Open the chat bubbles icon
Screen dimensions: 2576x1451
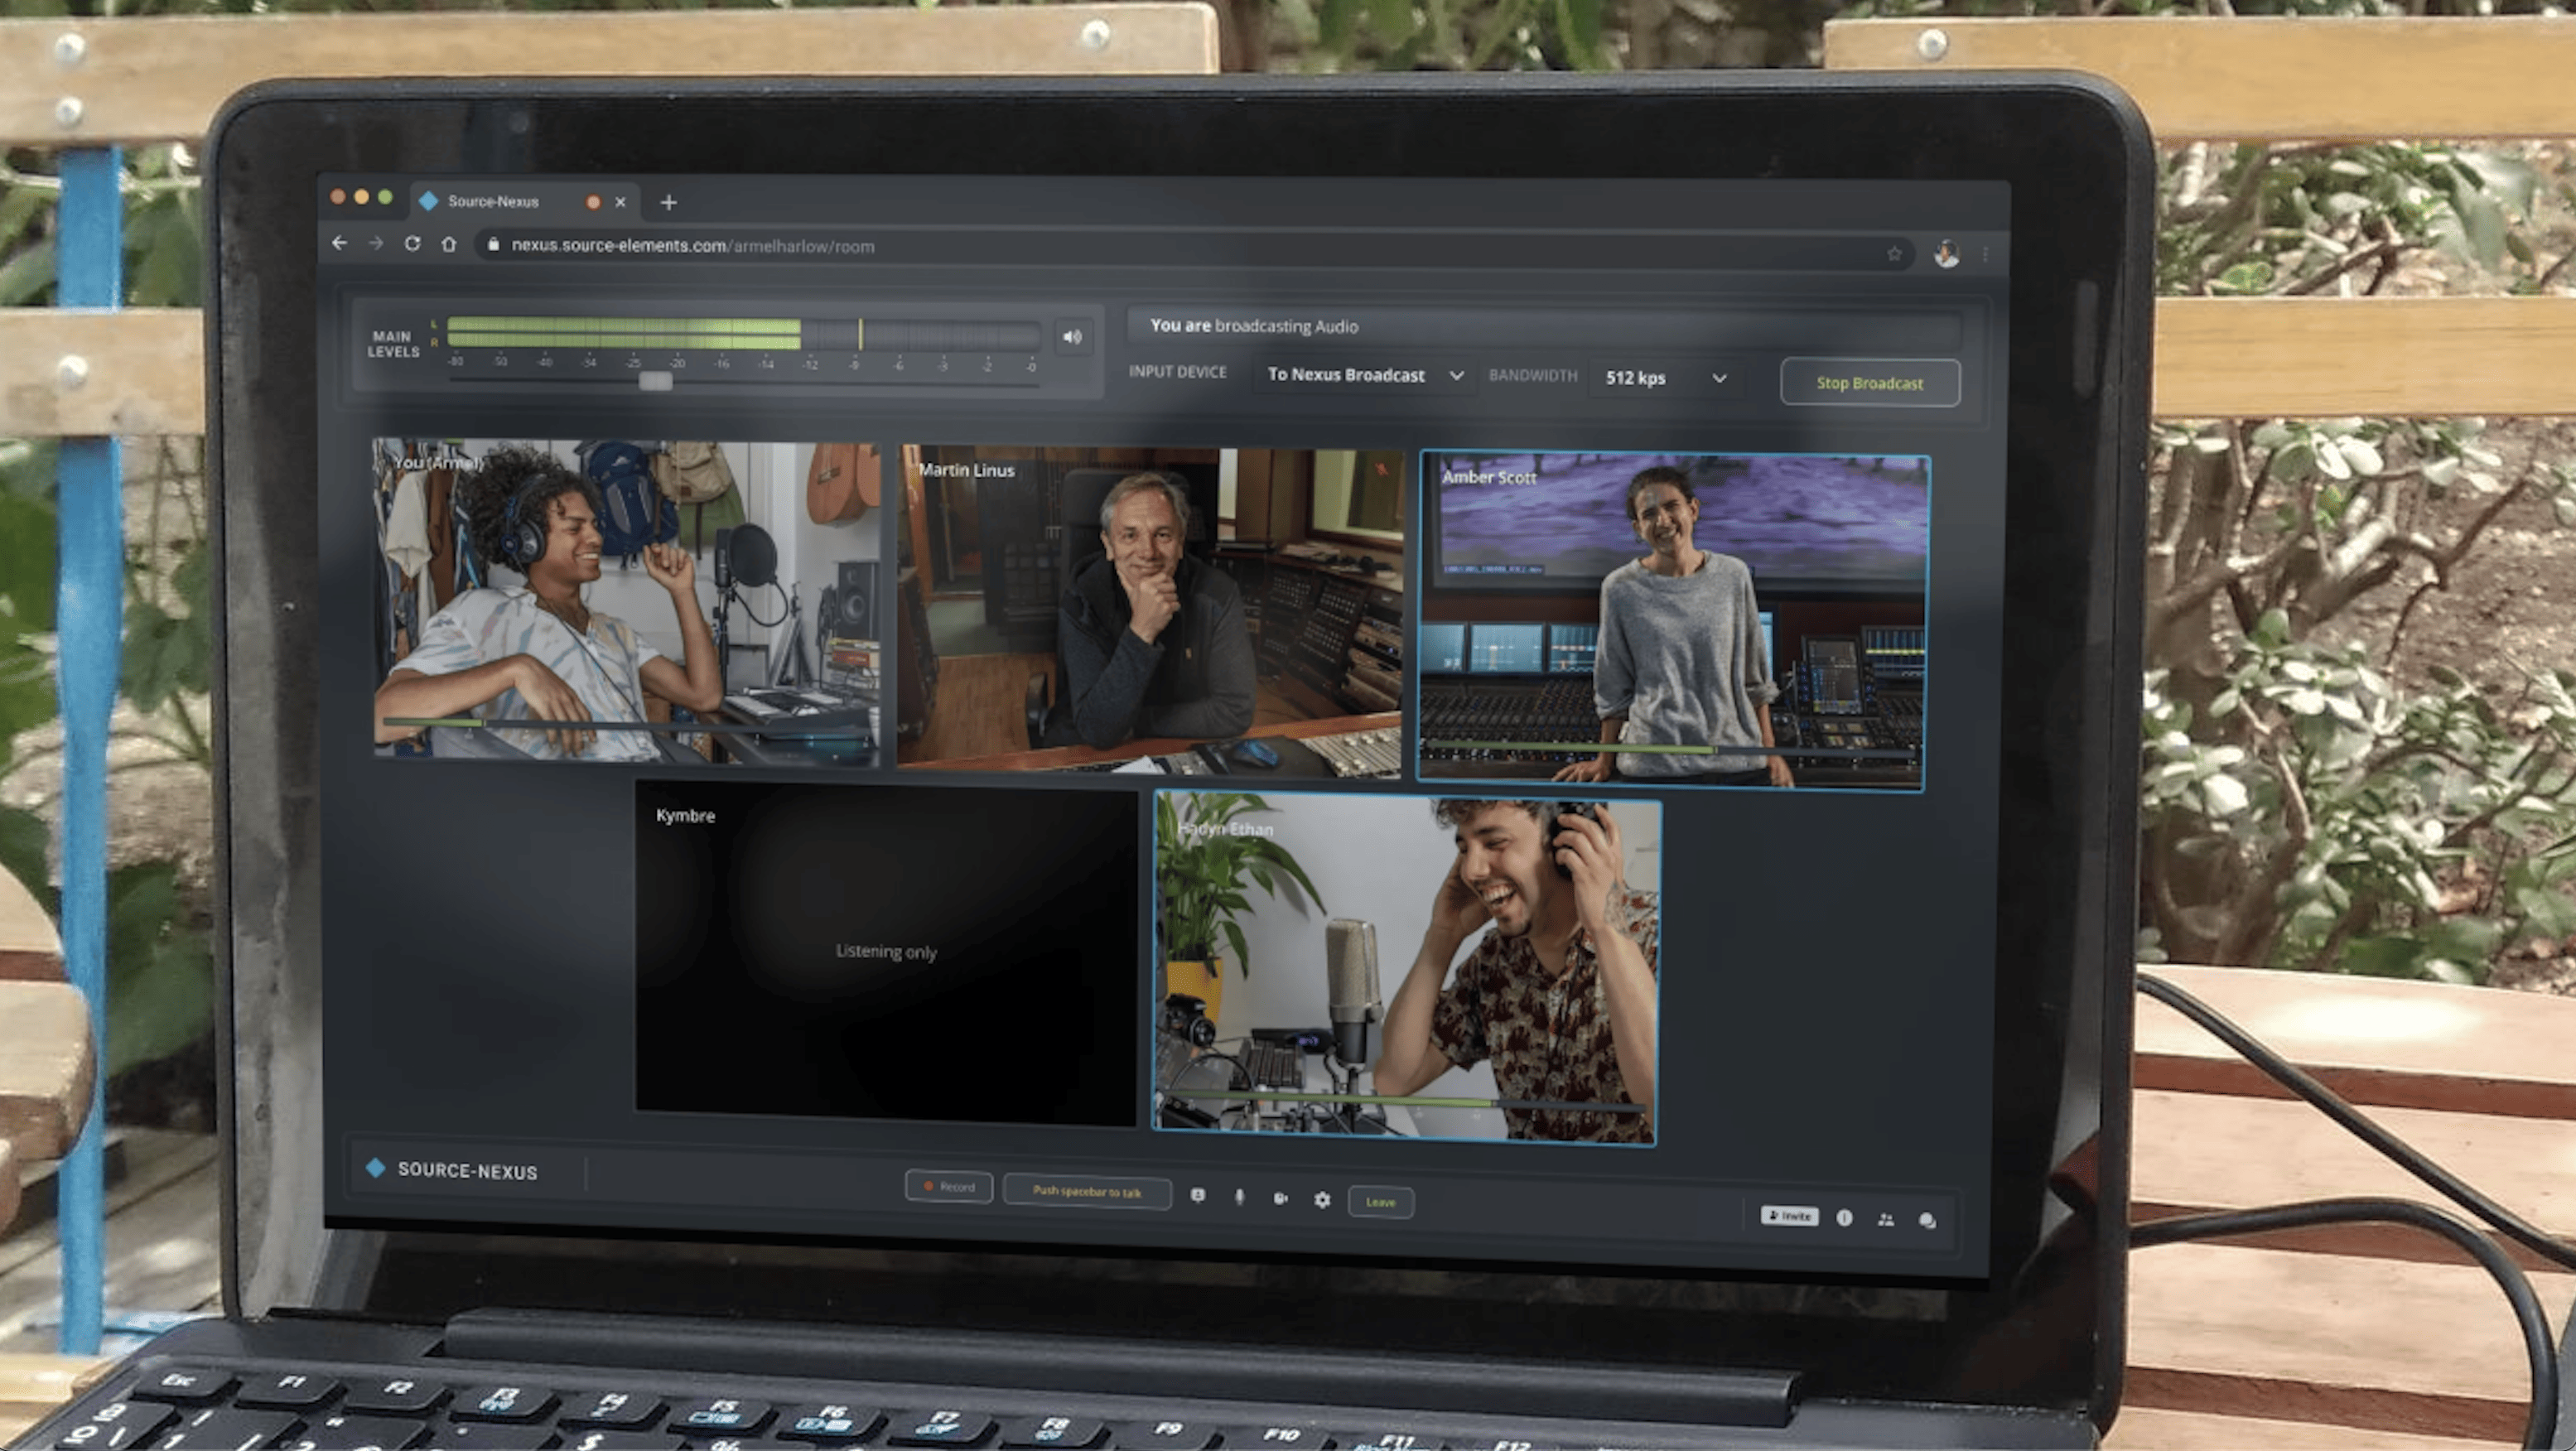coord(1927,1220)
